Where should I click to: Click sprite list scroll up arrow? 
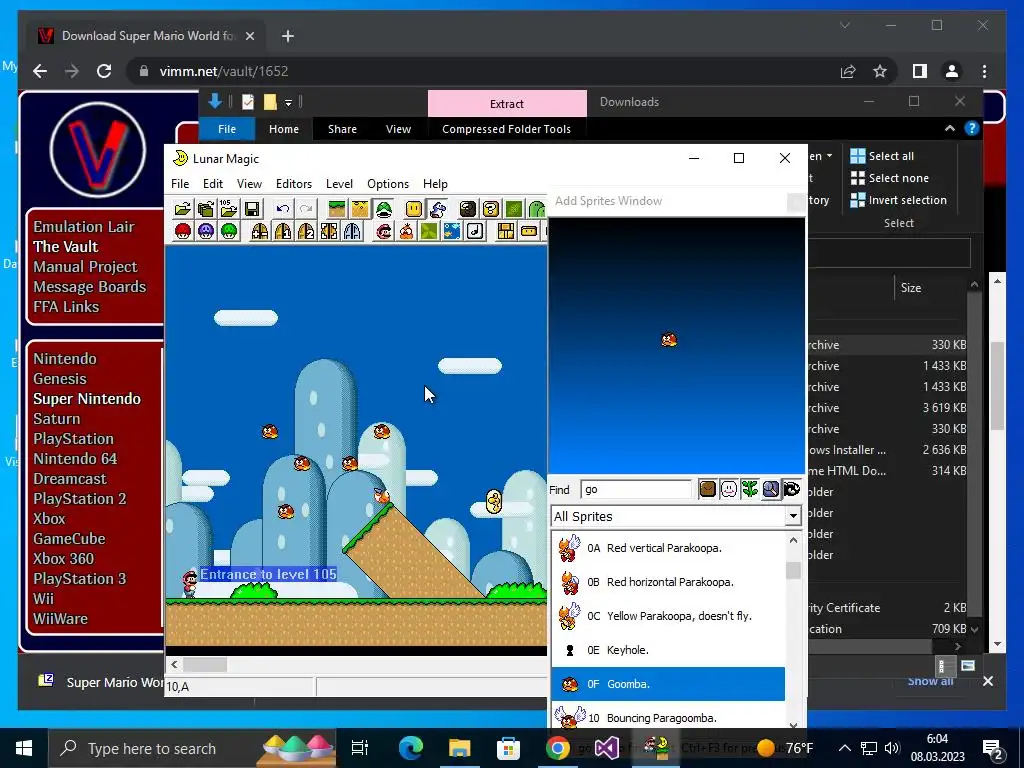click(x=793, y=540)
